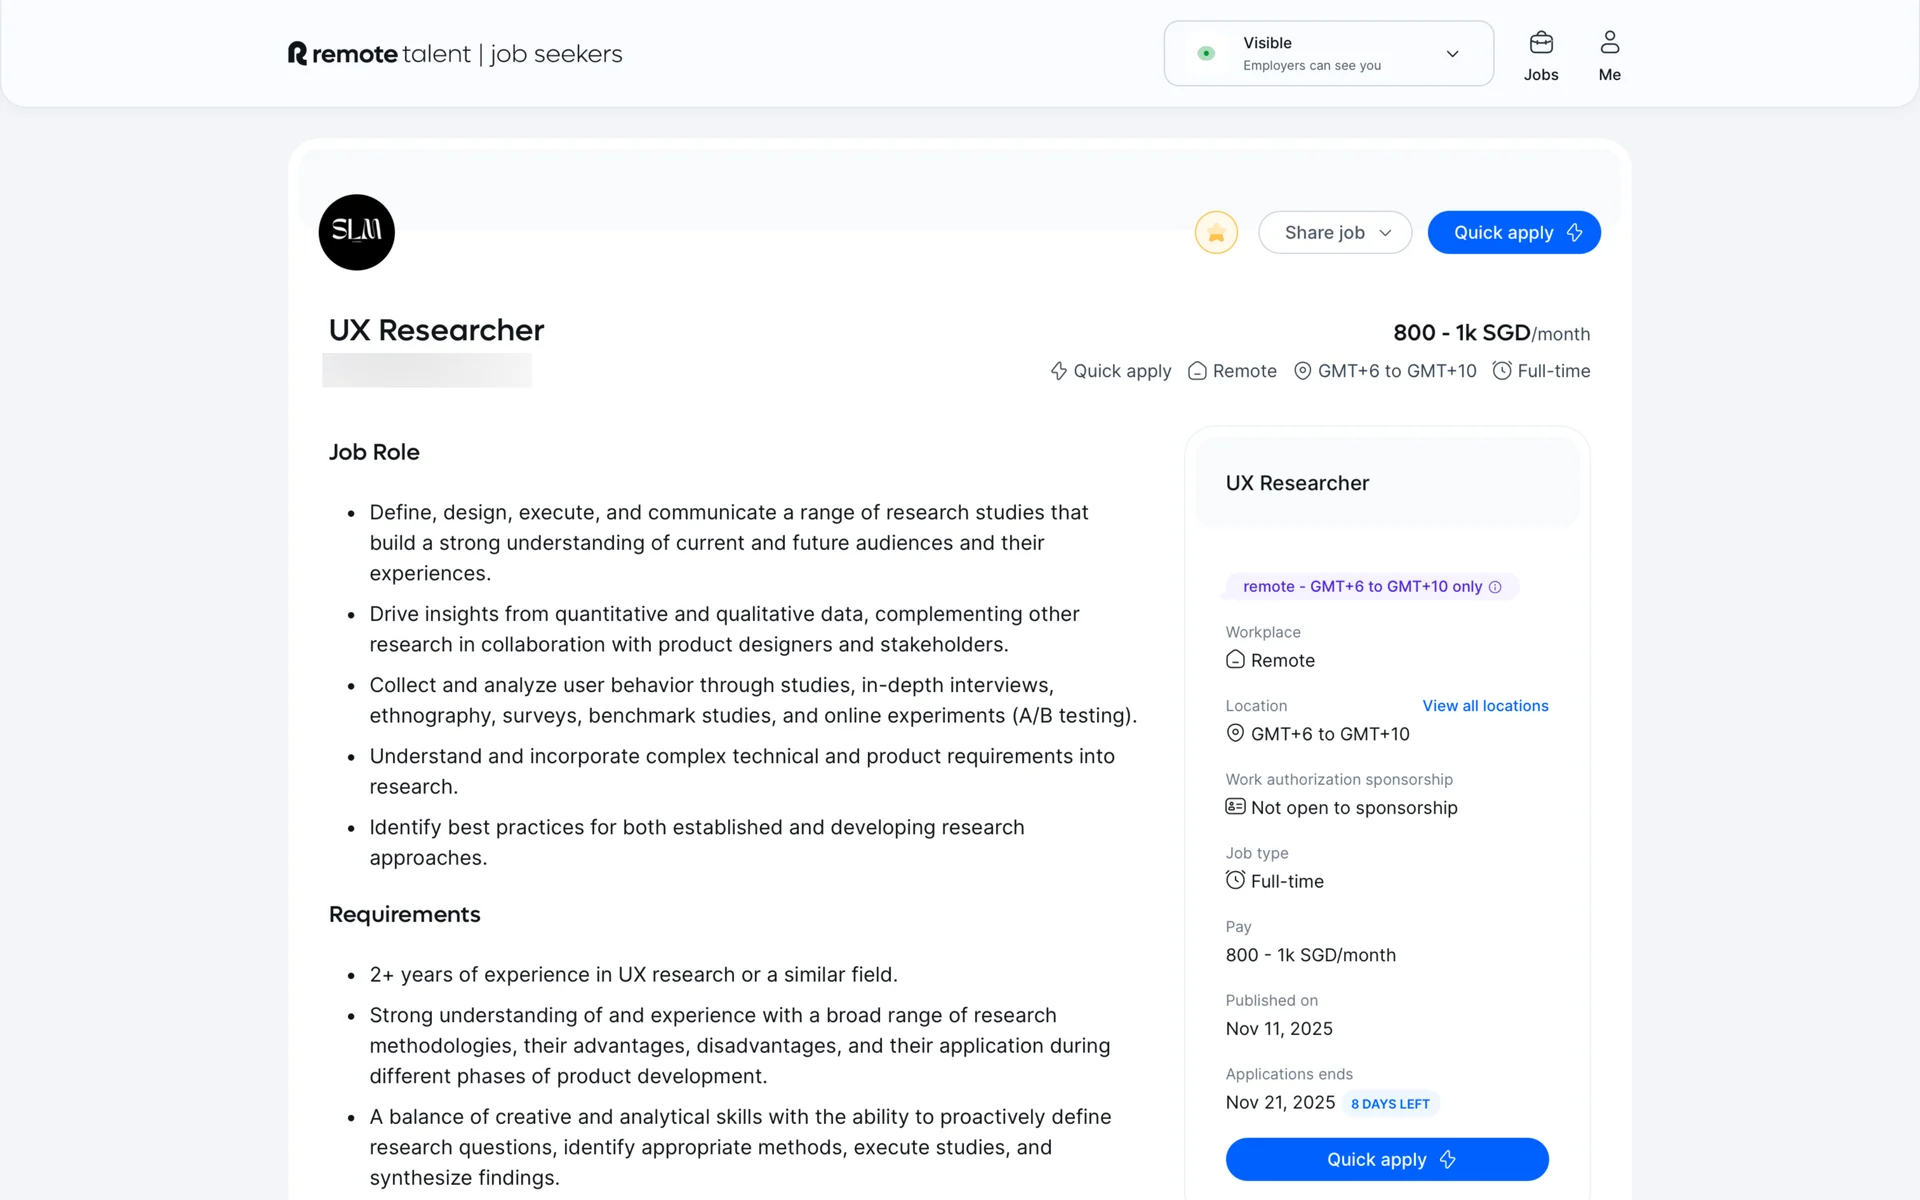Click the top Quick apply button
1920x1200 pixels.
[x=1513, y=233]
